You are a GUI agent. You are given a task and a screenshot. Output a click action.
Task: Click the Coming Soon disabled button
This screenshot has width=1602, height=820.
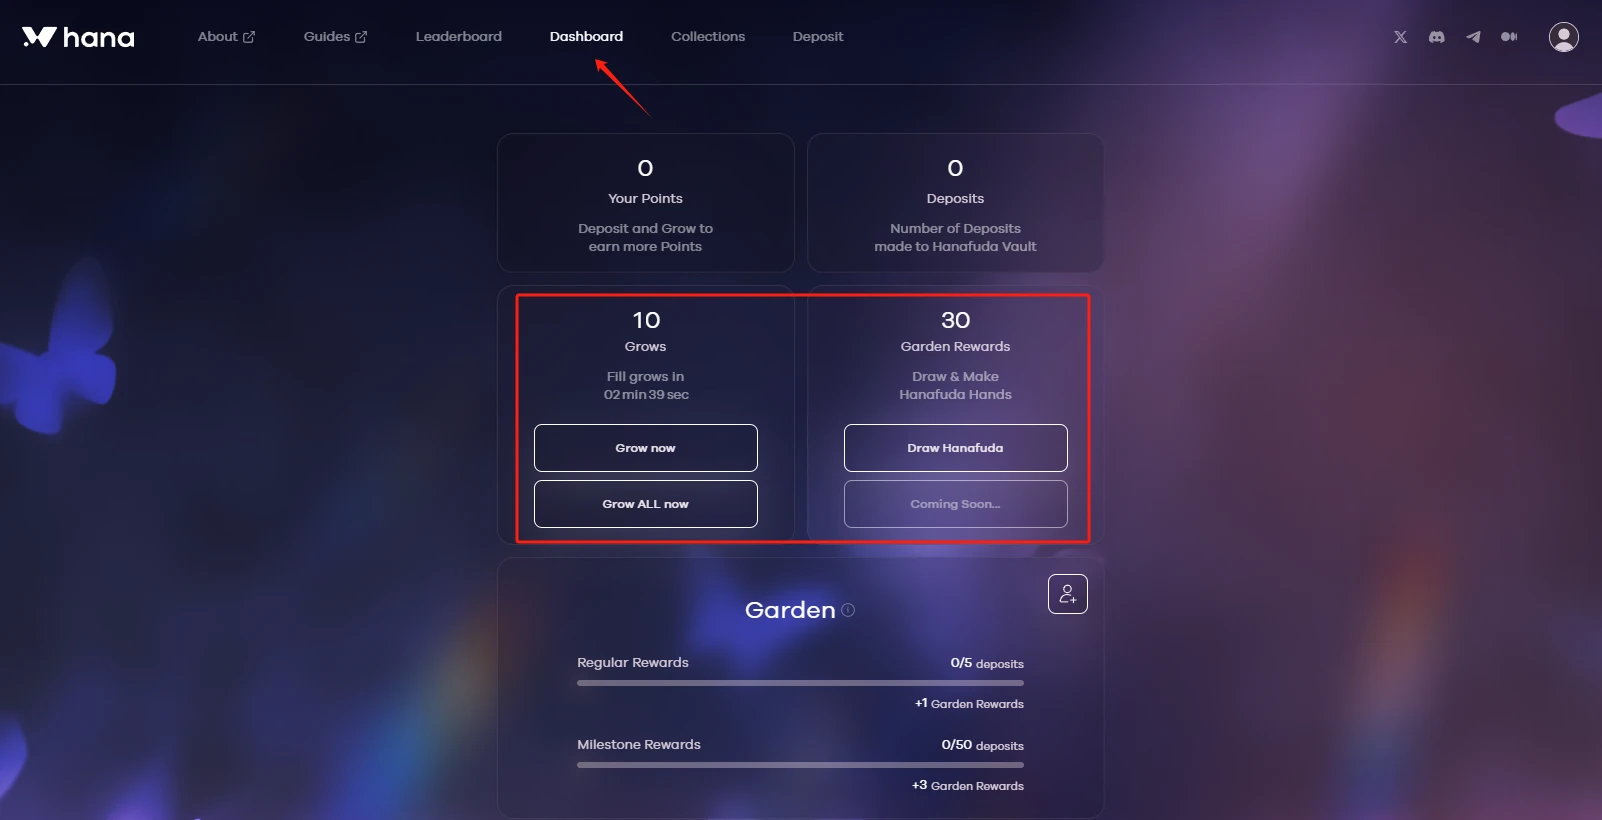(x=956, y=504)
